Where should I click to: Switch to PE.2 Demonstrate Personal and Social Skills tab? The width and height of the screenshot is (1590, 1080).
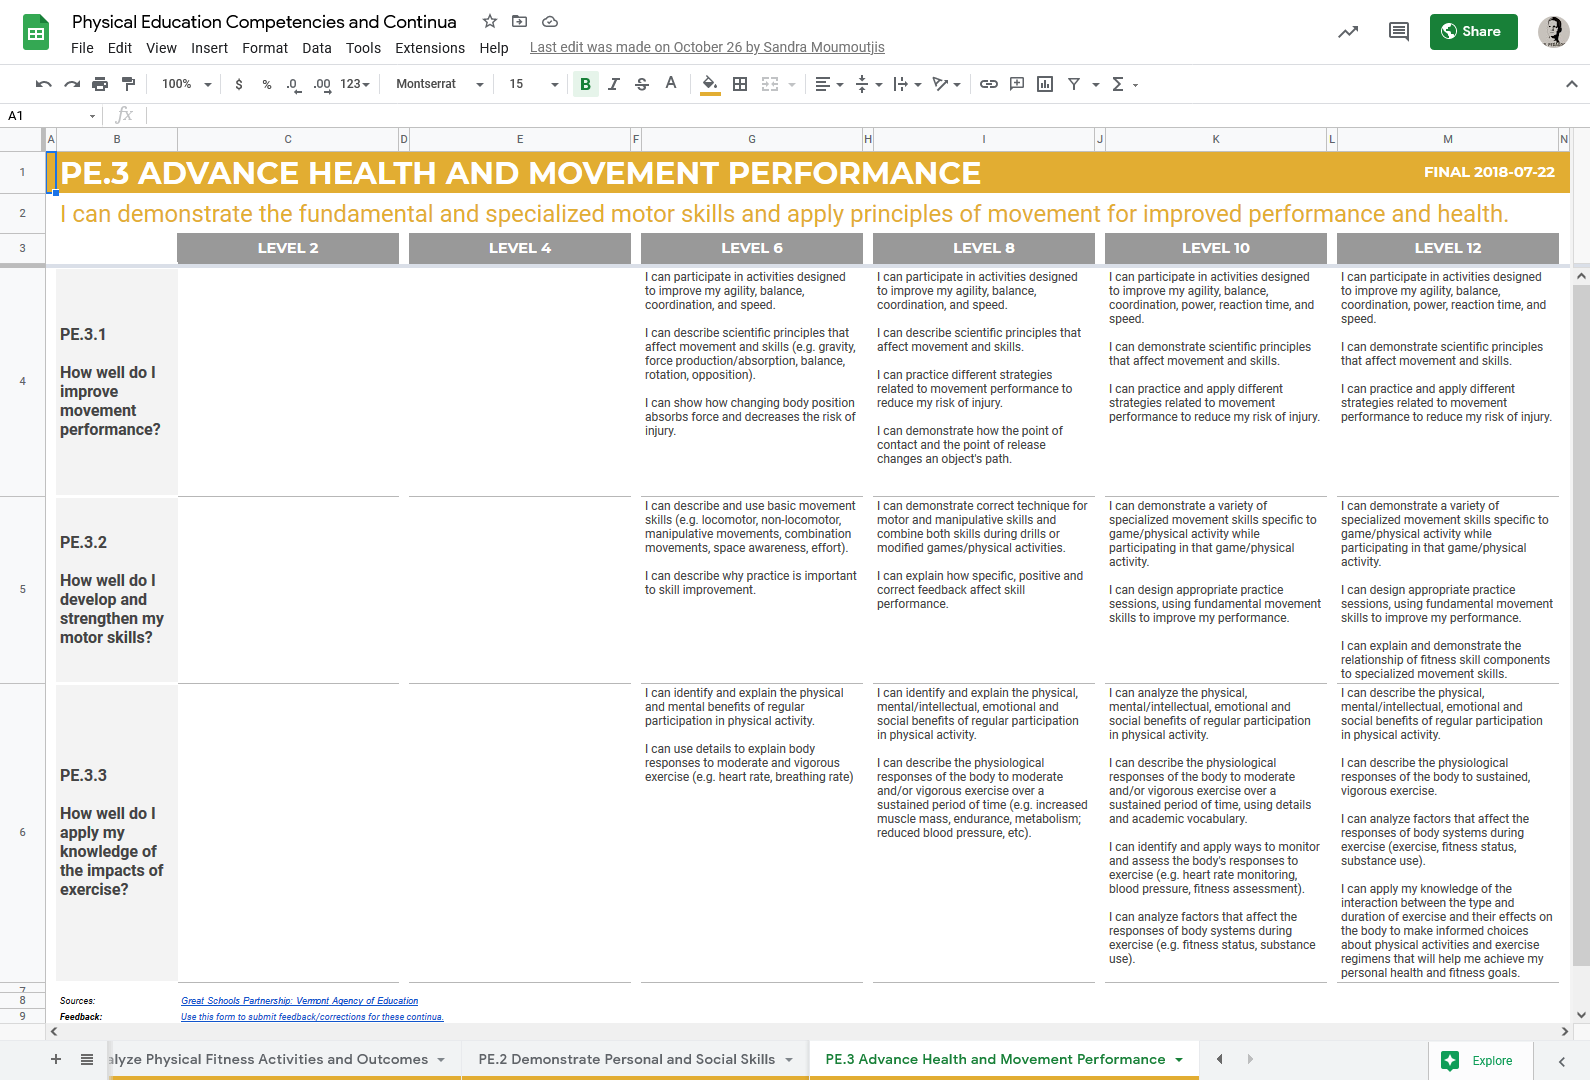pyautogui.click(x=626, y=1059)
